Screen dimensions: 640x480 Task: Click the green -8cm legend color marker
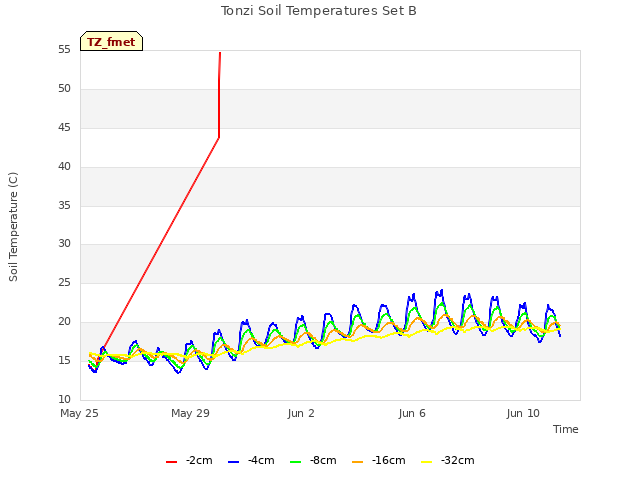click(296, 462)
